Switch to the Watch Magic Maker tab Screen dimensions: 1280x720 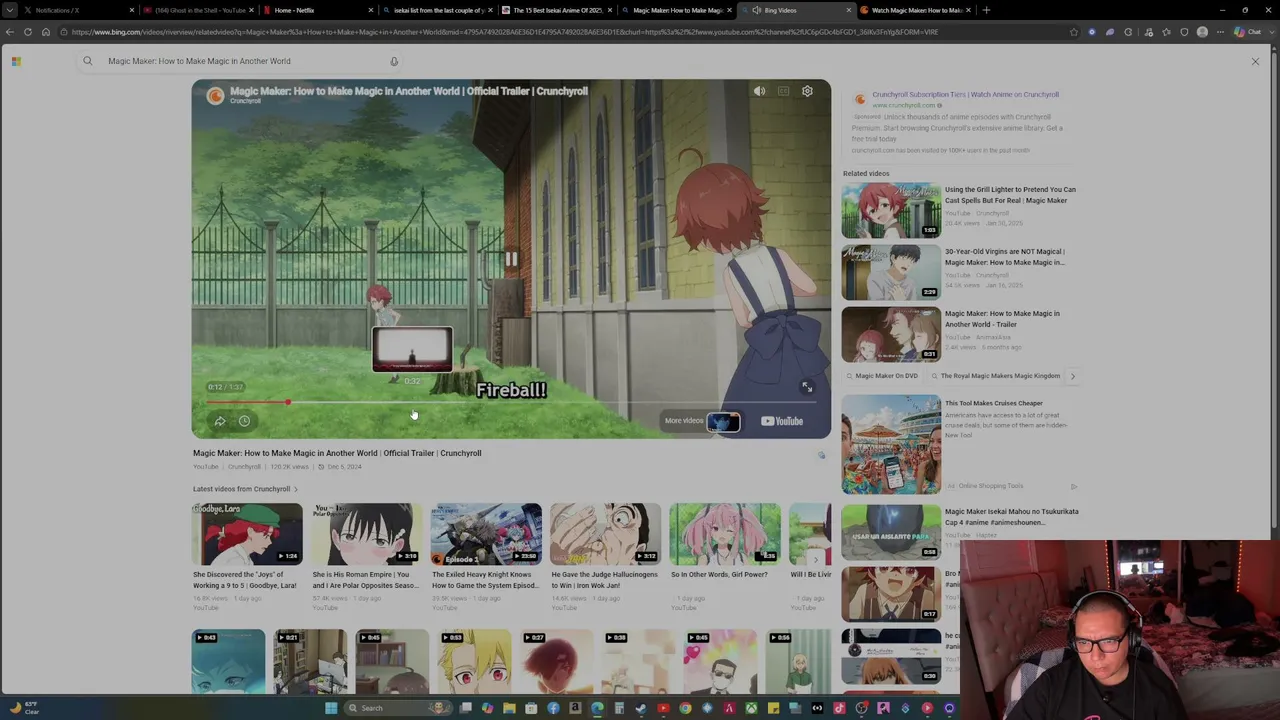917,10
